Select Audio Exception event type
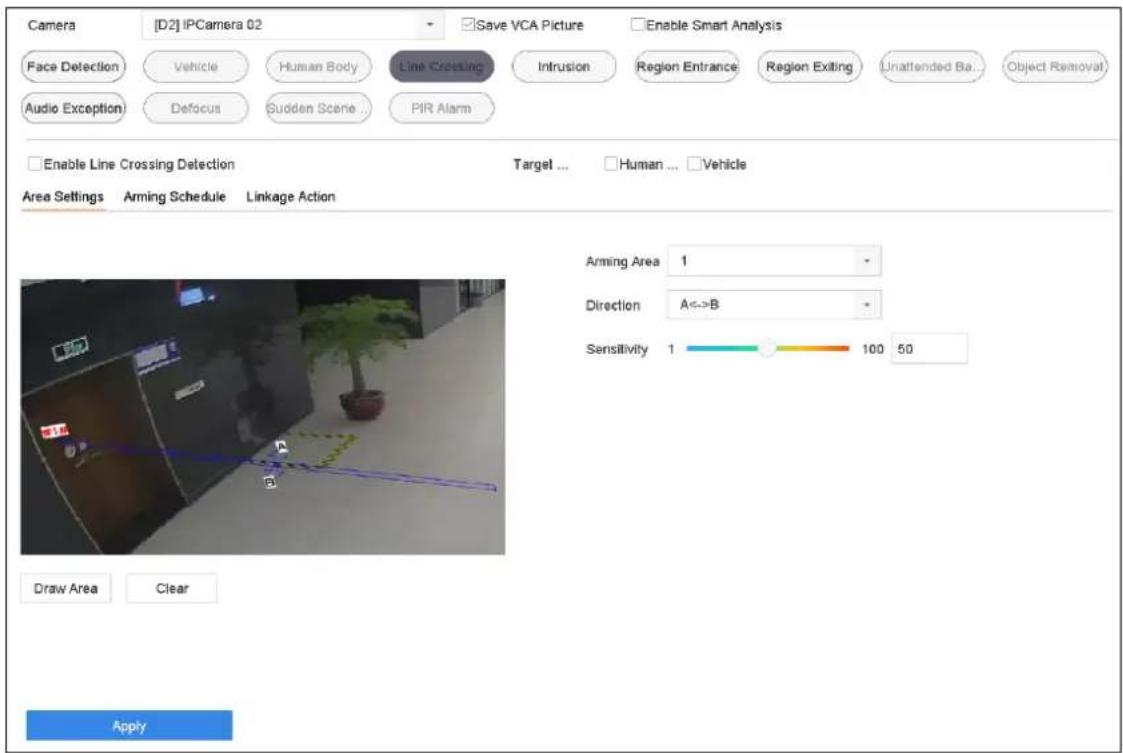Viewport: 1123px width, 753px height. [x=73, y=108]
